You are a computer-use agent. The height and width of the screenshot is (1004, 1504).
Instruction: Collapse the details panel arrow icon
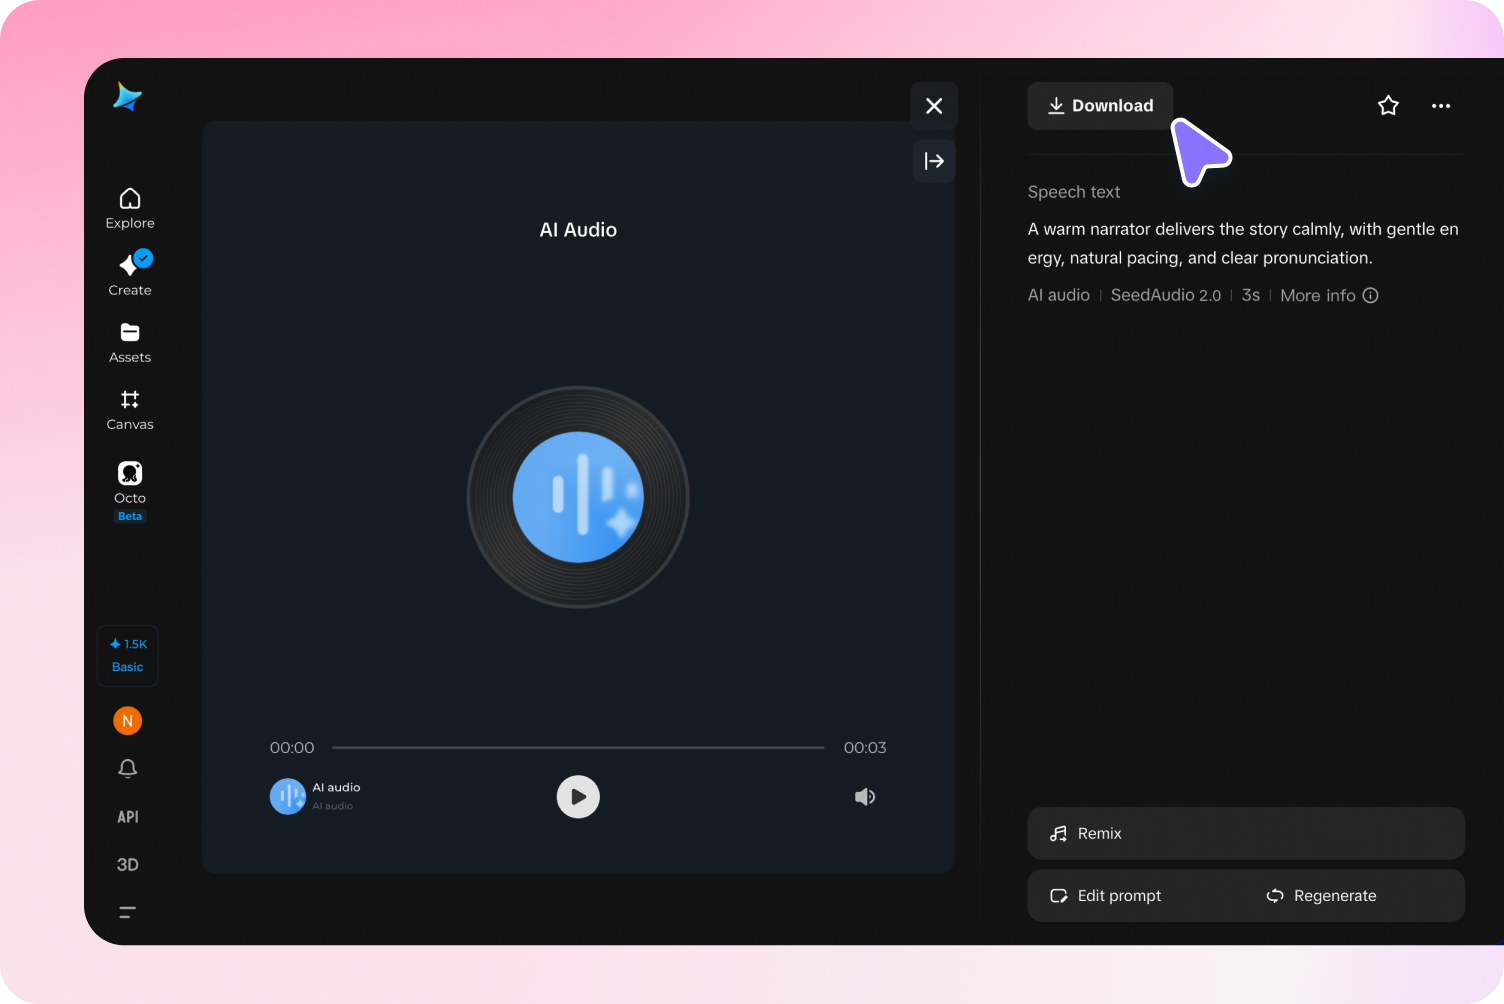(x=934, y=161)
